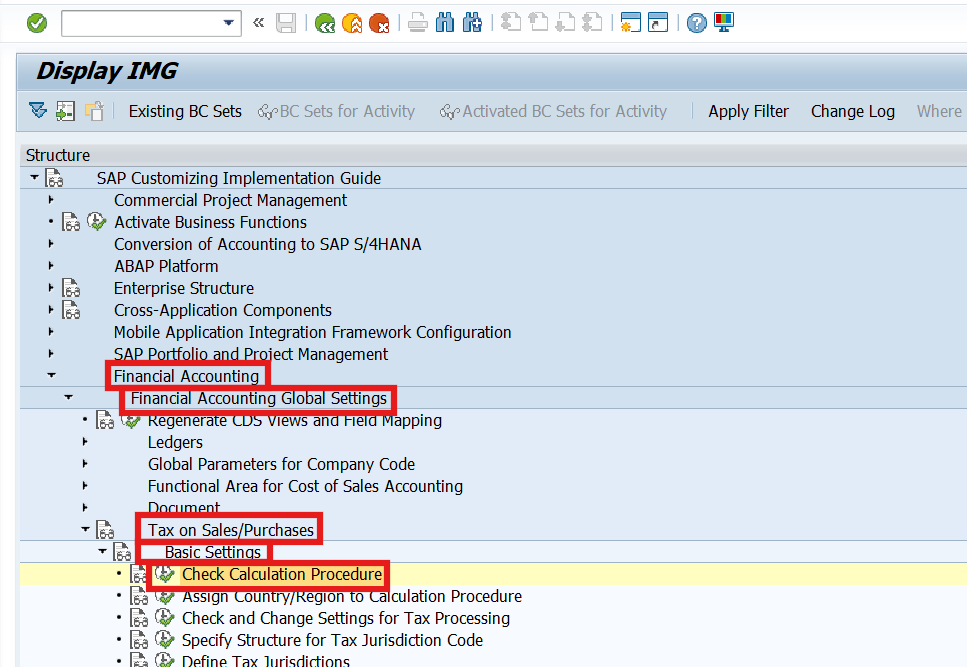This screenshot has height=667, width=967.
Task: Click the Find binoculars icon
Action: click(444, 22)
